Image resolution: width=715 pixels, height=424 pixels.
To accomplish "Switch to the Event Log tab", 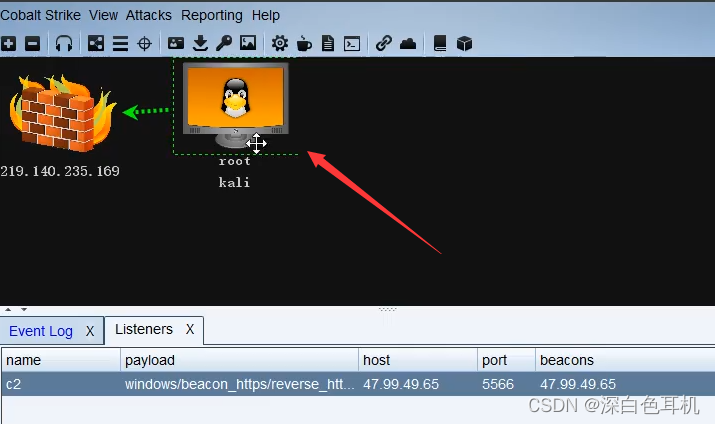I will [41, 331].
